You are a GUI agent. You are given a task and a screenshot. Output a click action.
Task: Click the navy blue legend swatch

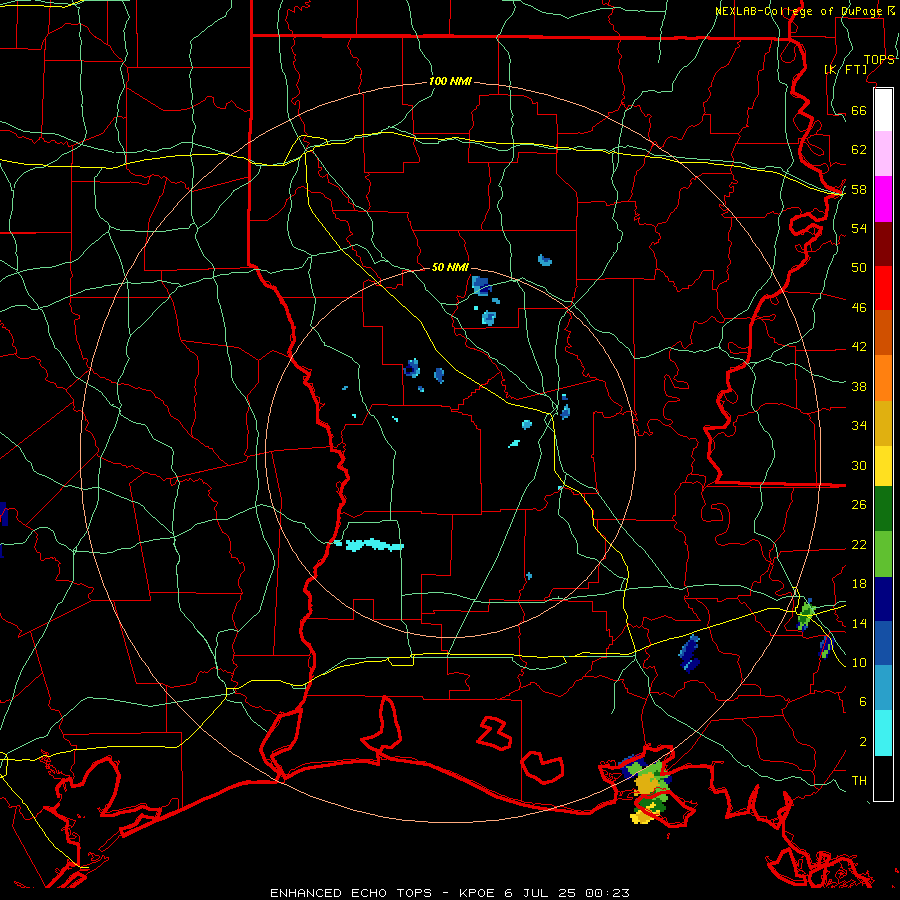click(x=883, y=599)
